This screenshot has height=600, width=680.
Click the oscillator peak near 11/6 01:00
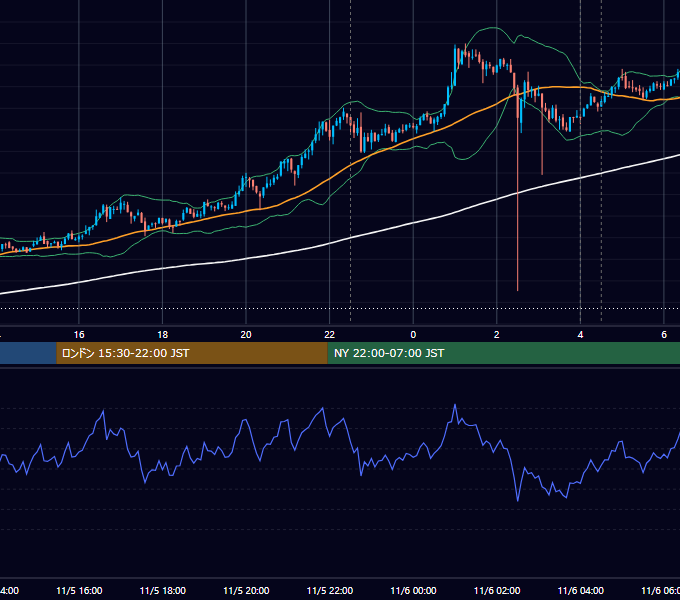click(455, 405)
